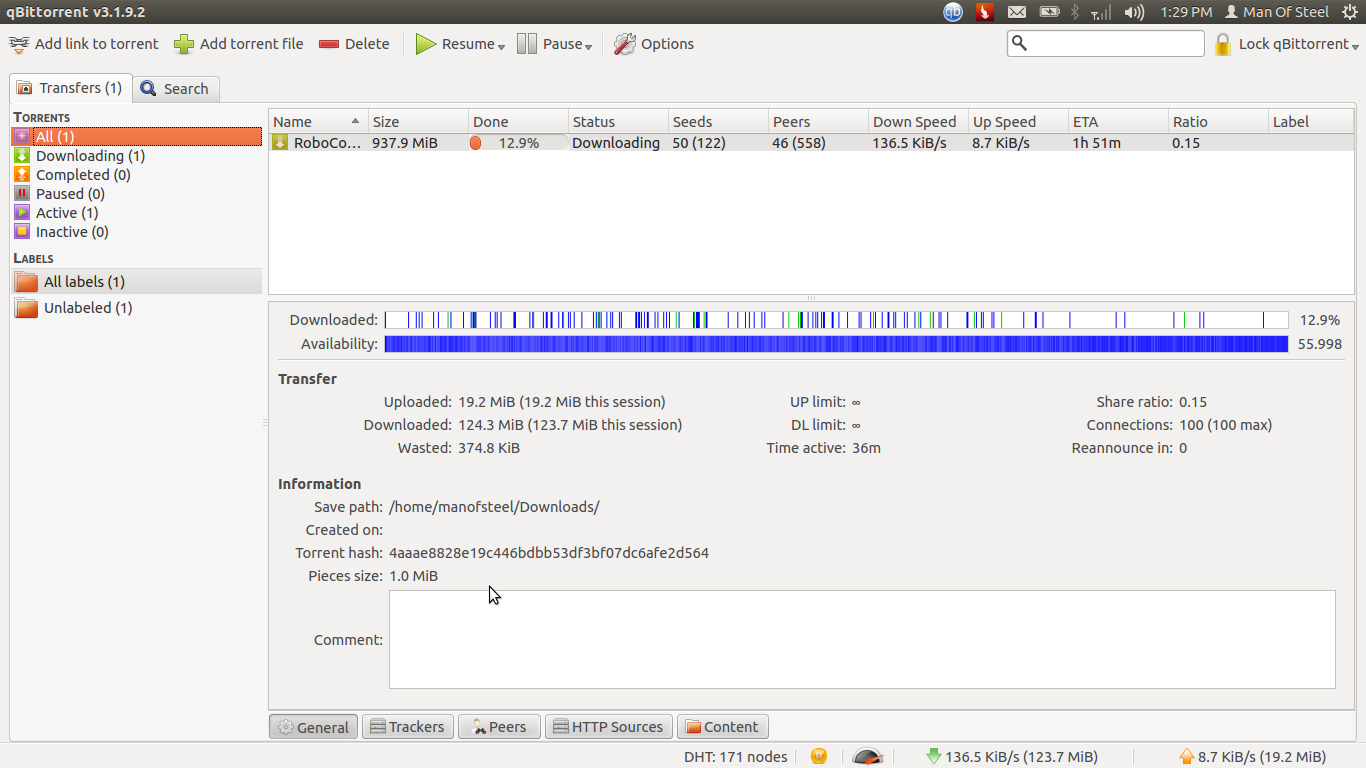Click the yellow connection status smiley in status bar
This screenshot has width=1366, height=768.
818,756
